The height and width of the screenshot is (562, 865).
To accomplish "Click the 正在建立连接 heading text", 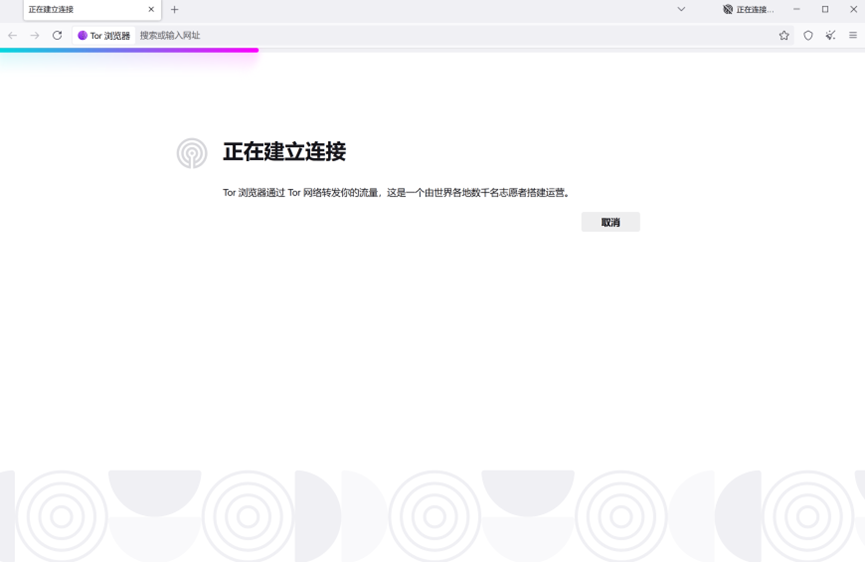I will (x=284, y=152).
